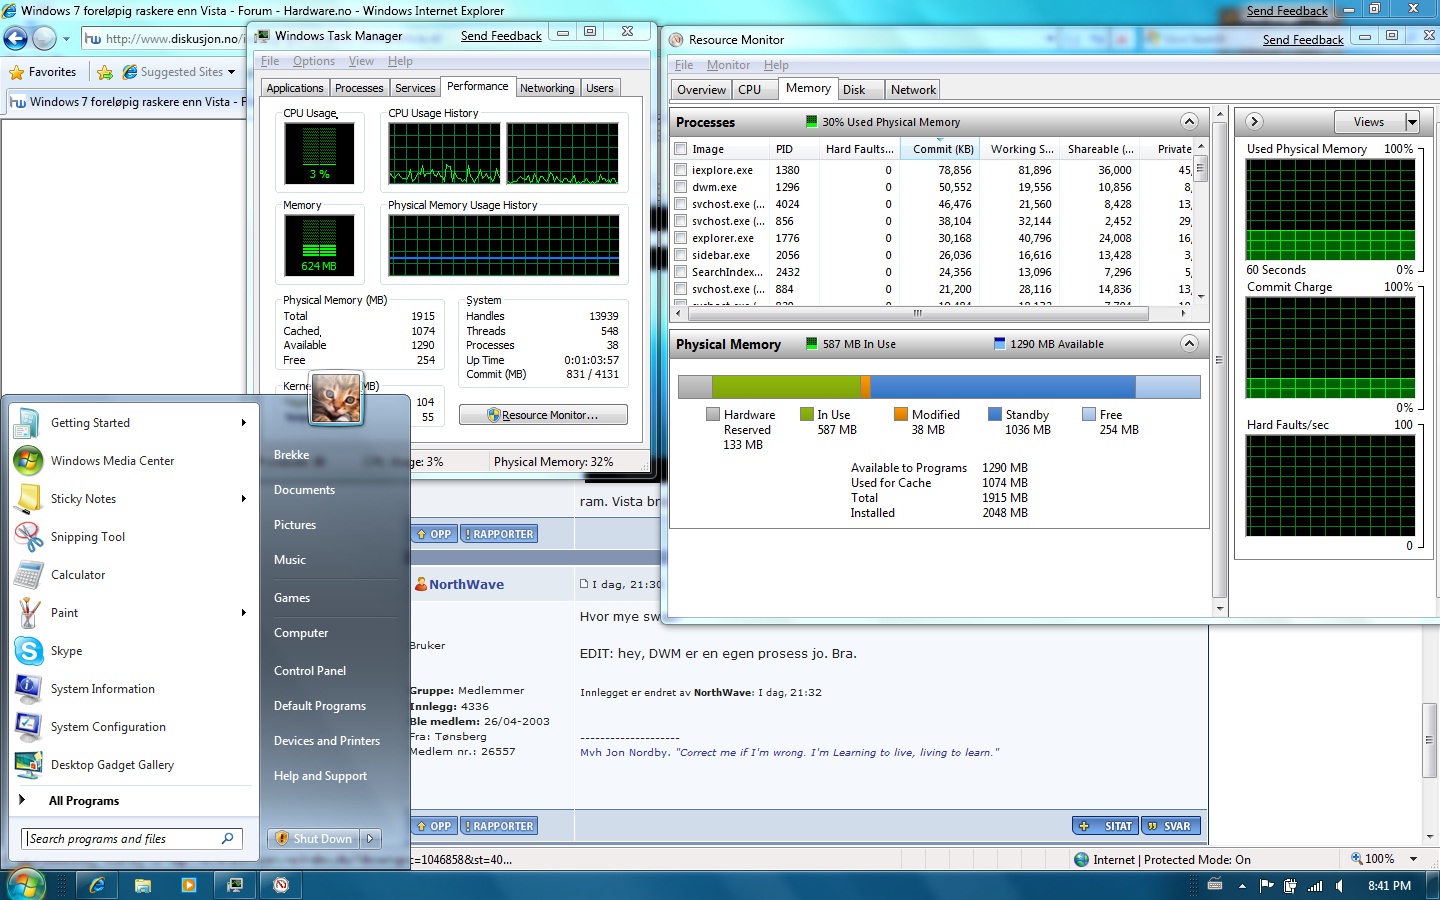The height and width of the screenshot is (900, 1440).
Task: Click the Start orb button
Action: tap(27, 884)
